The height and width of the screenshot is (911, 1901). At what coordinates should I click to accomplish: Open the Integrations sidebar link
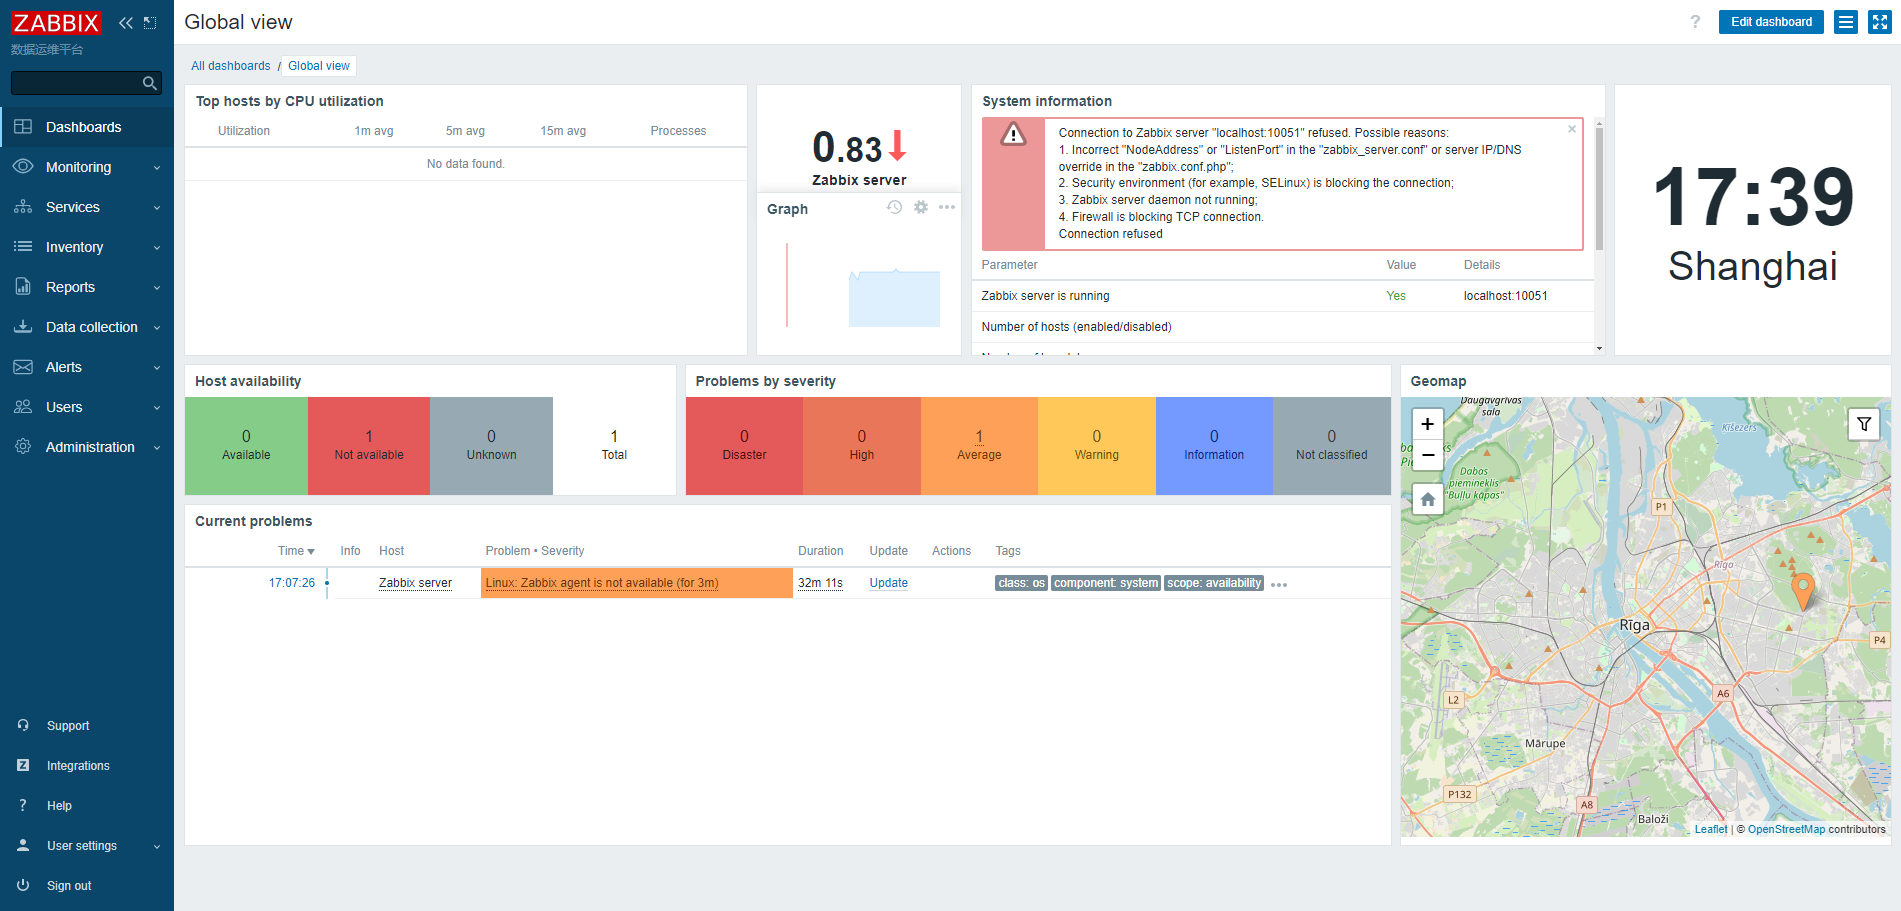(87, 766)
